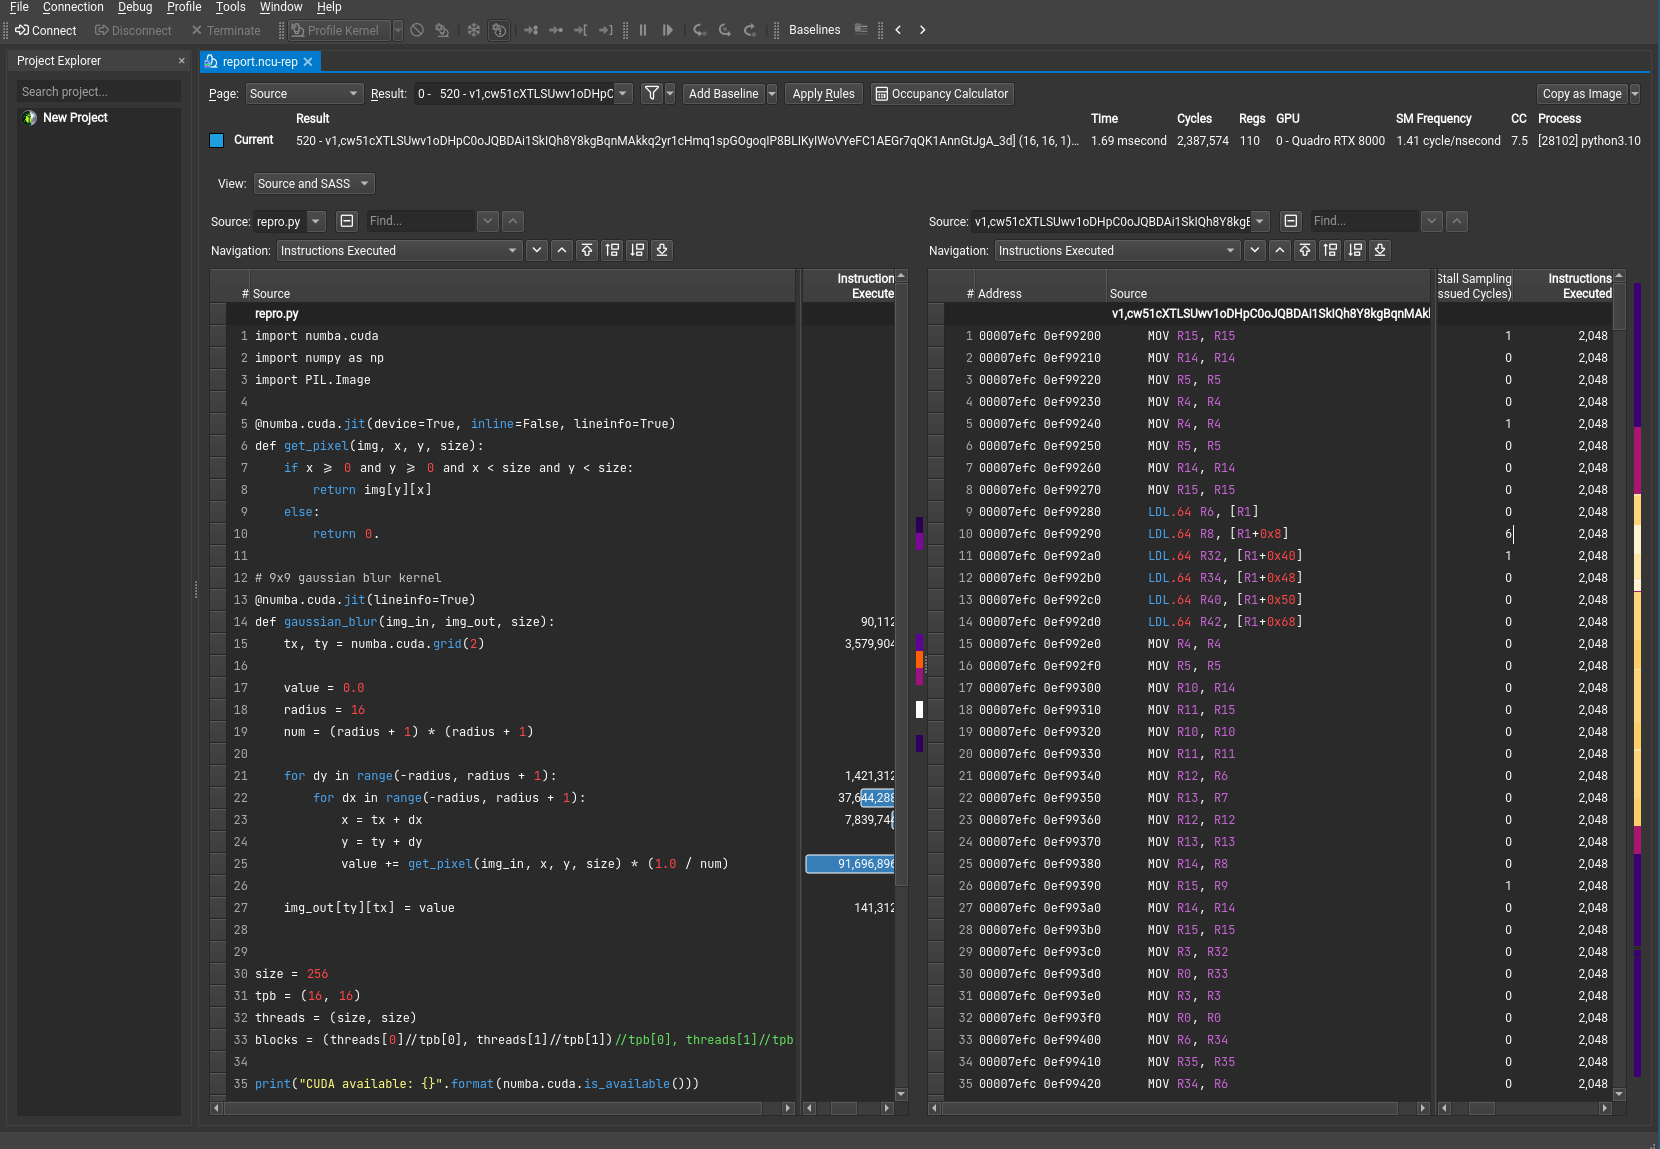Click the Freeze snowflake icon in the toolbar
1660x1149 pixels.
click(474, 30)
